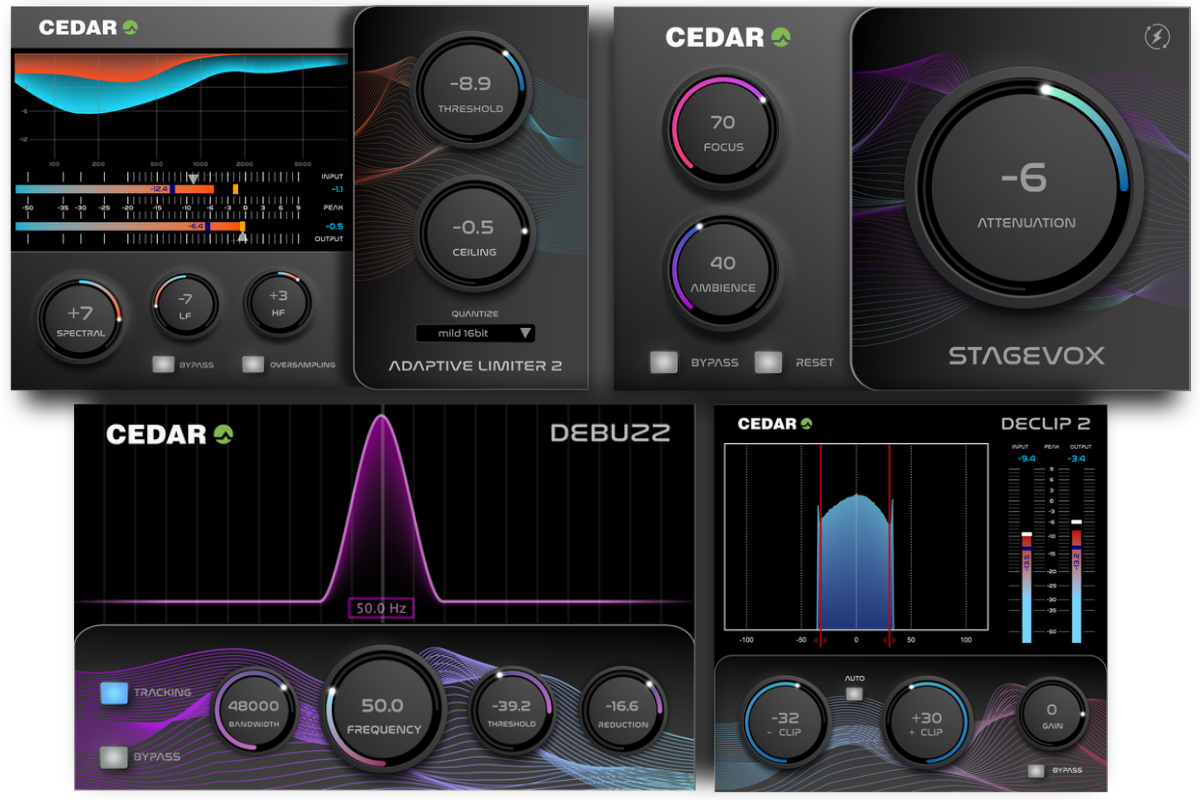Click the output ceiling triangle marker on limiter meter
This screenshot has height=800, width=1200.
click(x=242, y=238)
